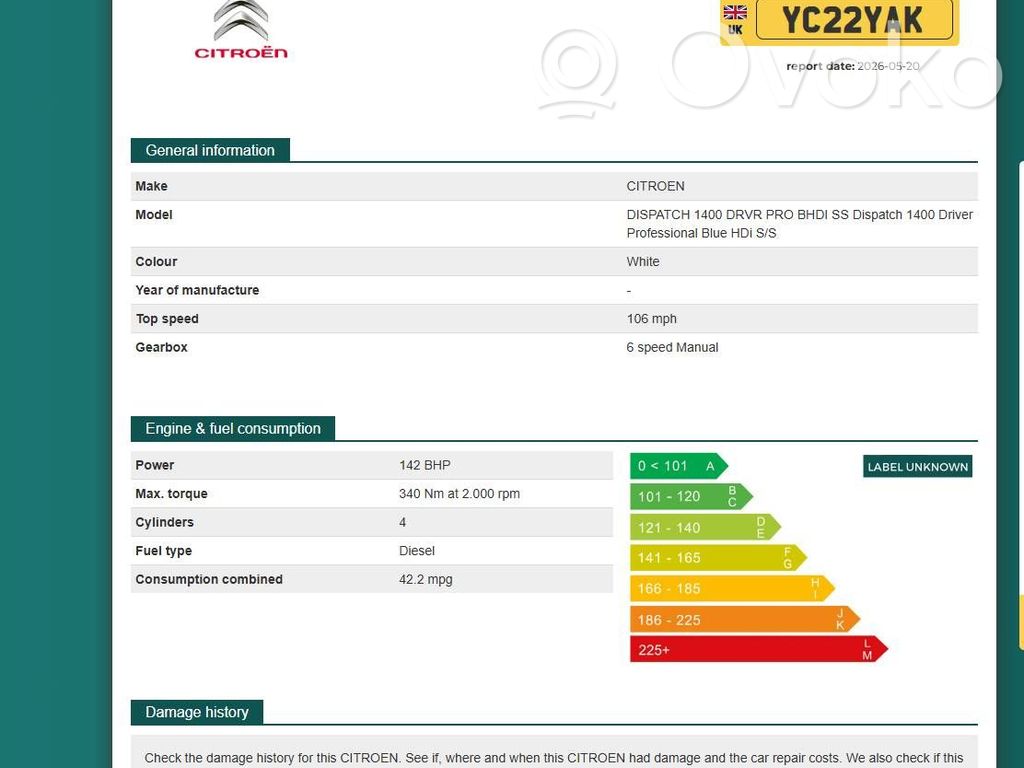Click the damage history description paragraph
Screen dimensions: 1024x768
[x=554, y=758]
